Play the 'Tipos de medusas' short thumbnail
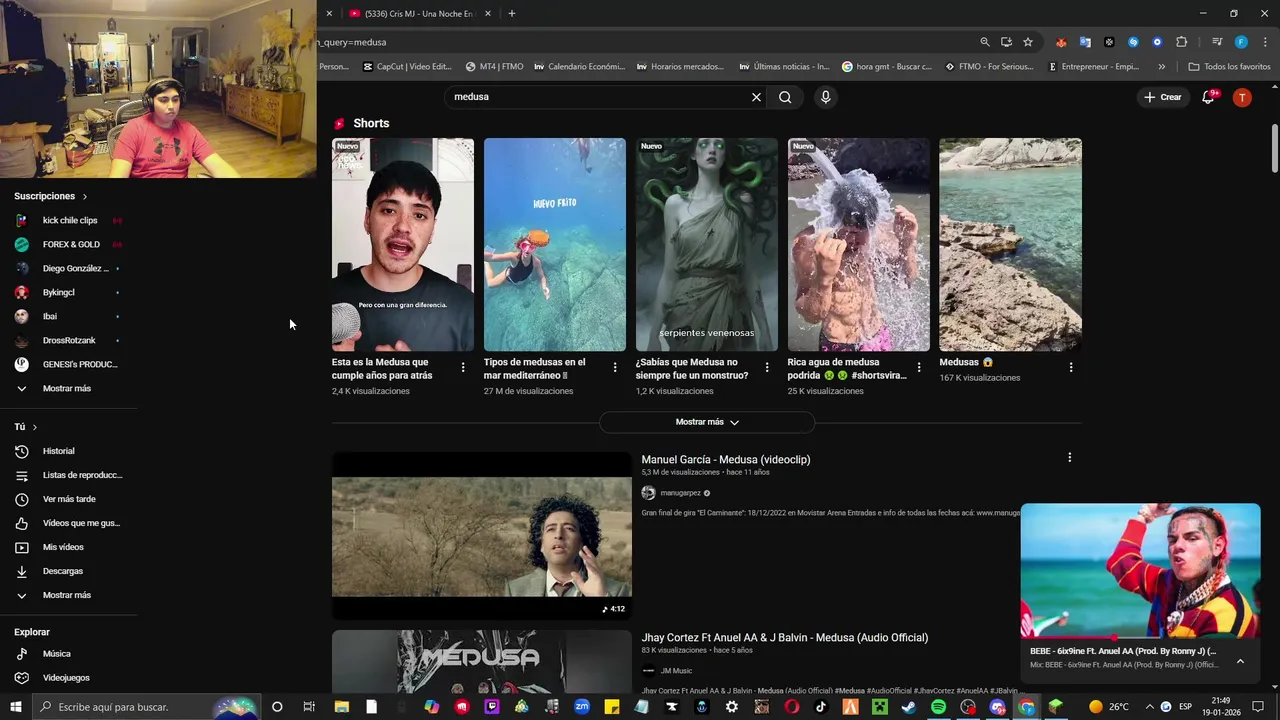 [555, 244]
